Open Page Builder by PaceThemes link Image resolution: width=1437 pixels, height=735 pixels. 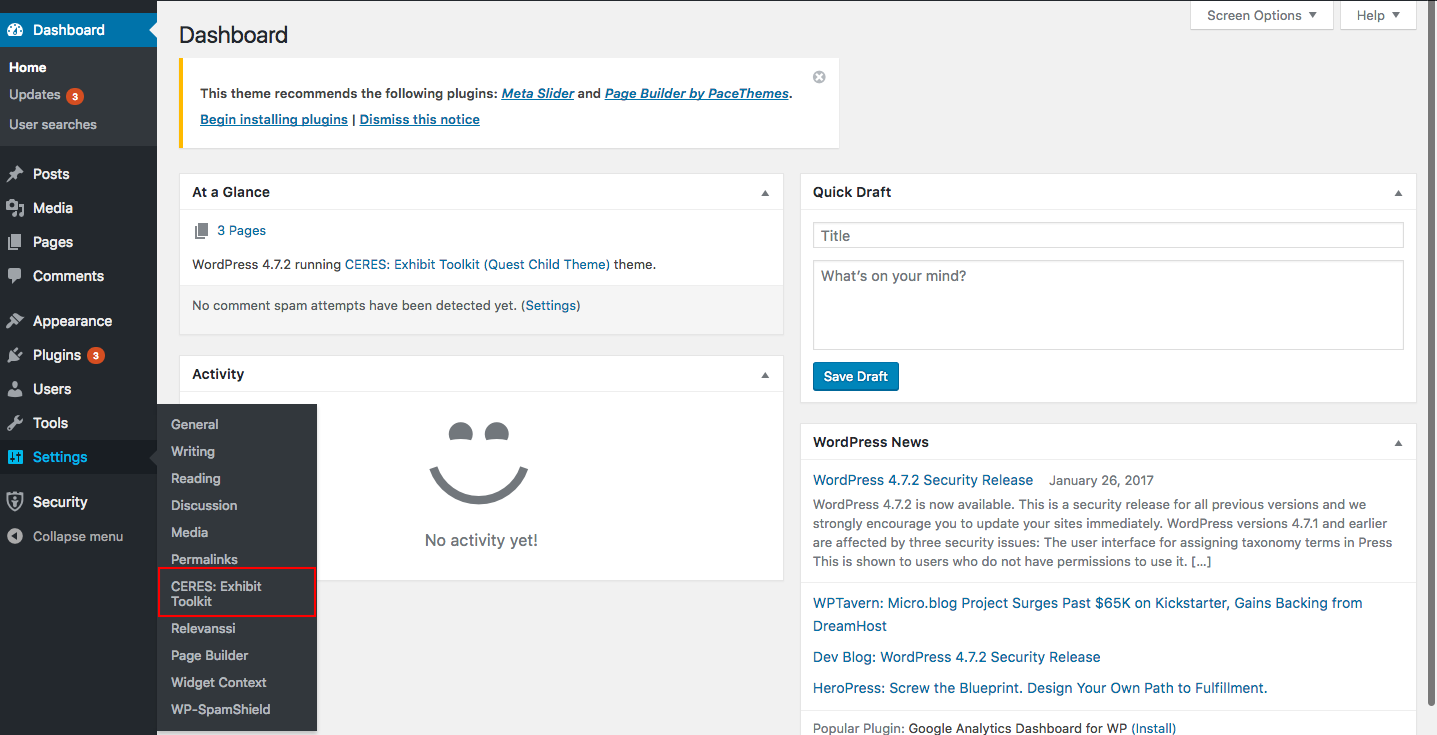click(697, 93)
